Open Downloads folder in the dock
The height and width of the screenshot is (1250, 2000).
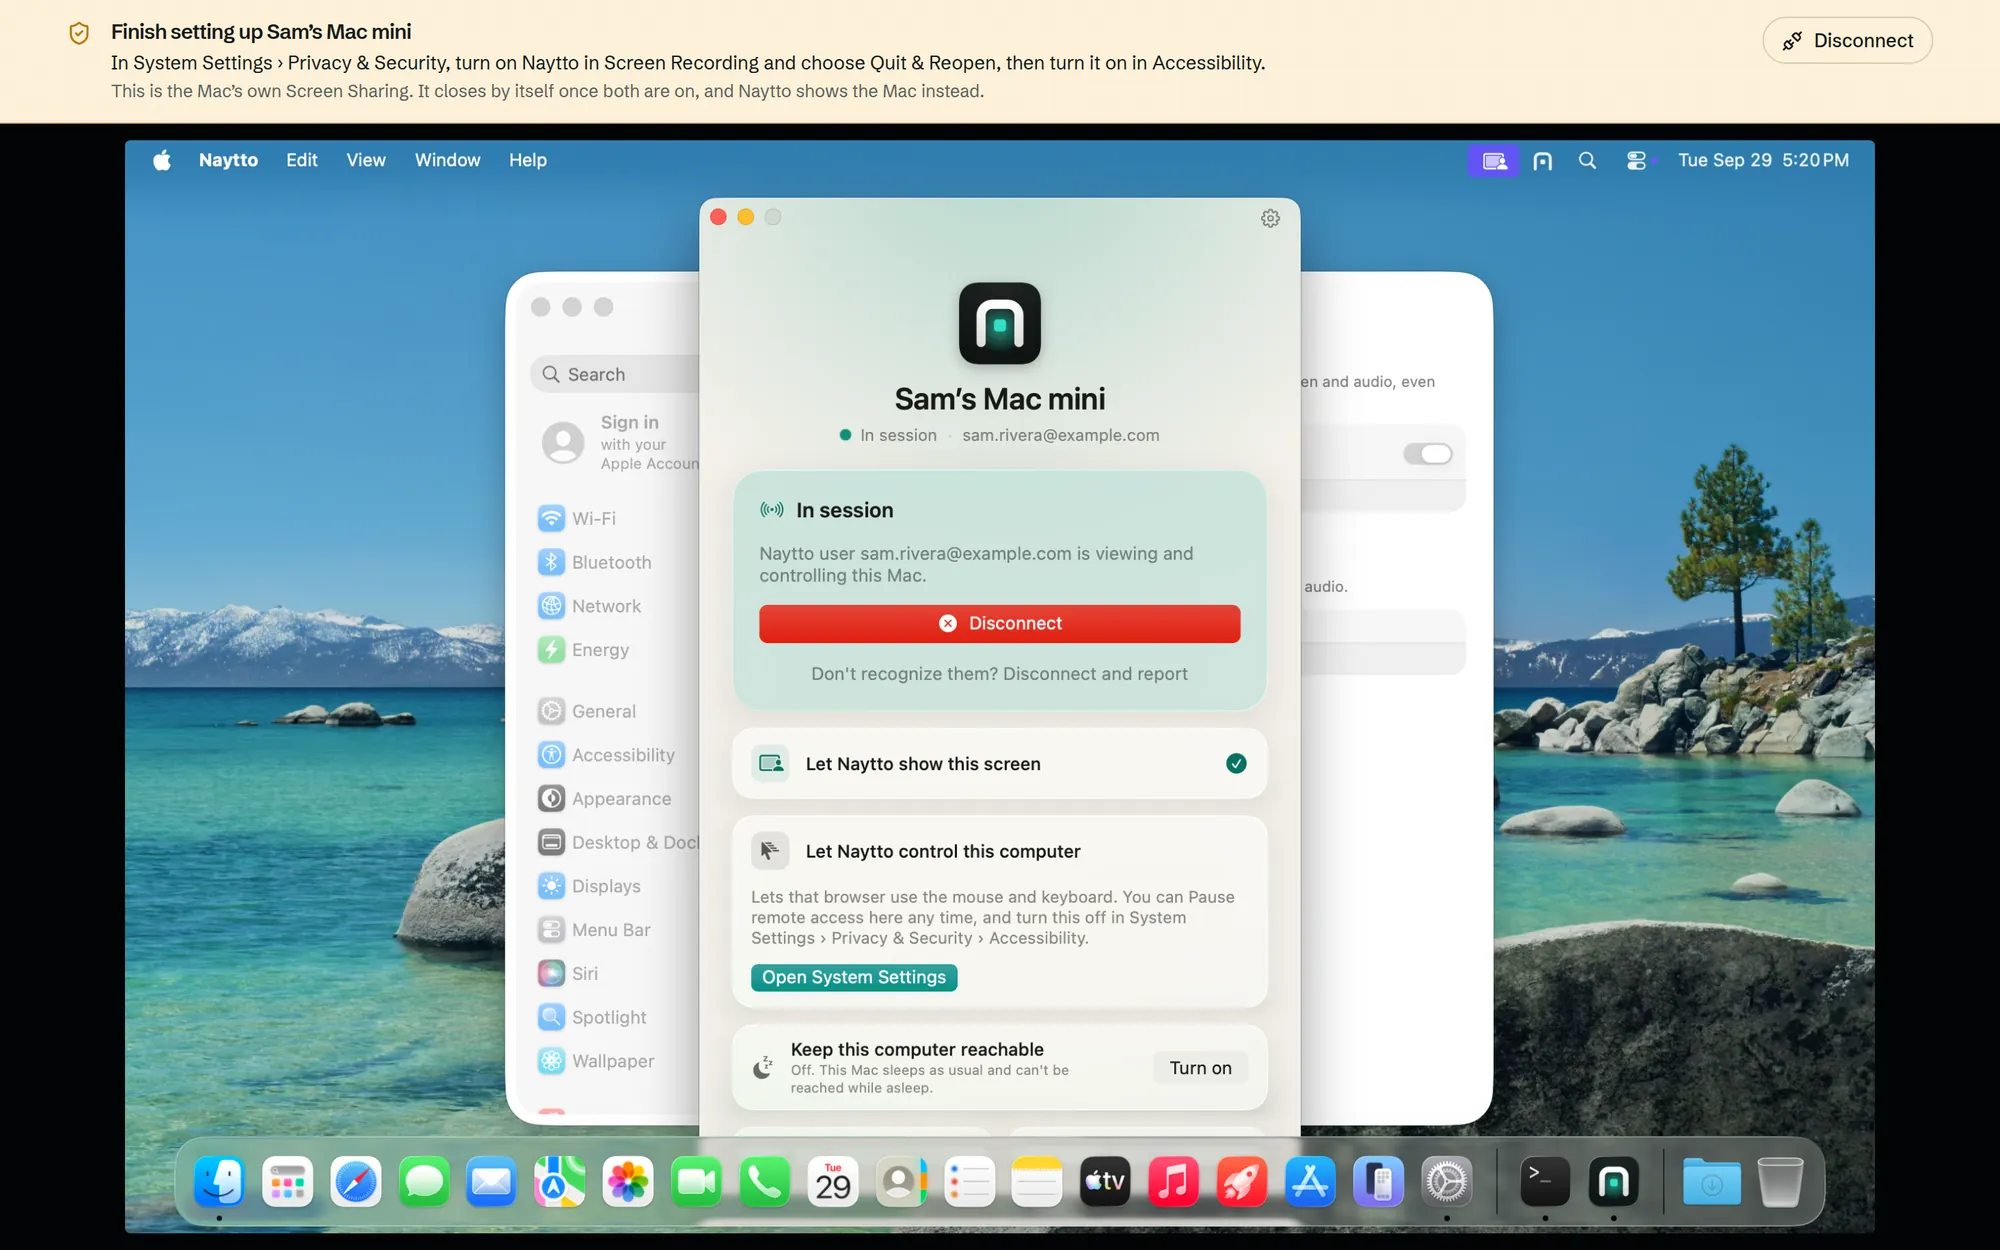pos(1711,1183)
